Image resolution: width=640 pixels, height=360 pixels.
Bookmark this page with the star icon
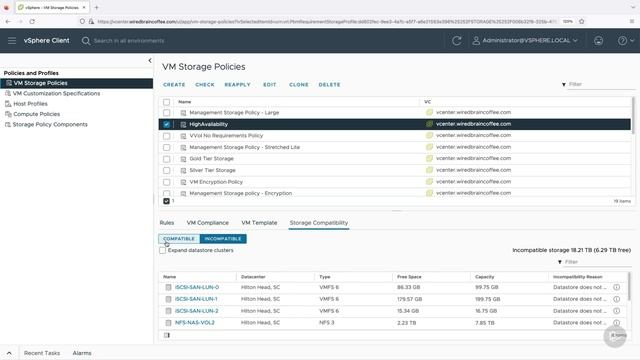(582, 21)
